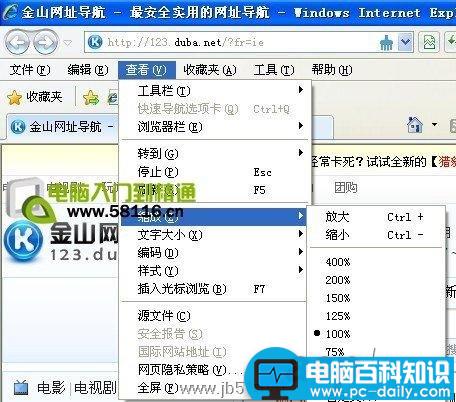Viewport: 456px width, 402px height.
Task: Select 放大 Ctrl + zoom in
Action: (x=376, y=217)
